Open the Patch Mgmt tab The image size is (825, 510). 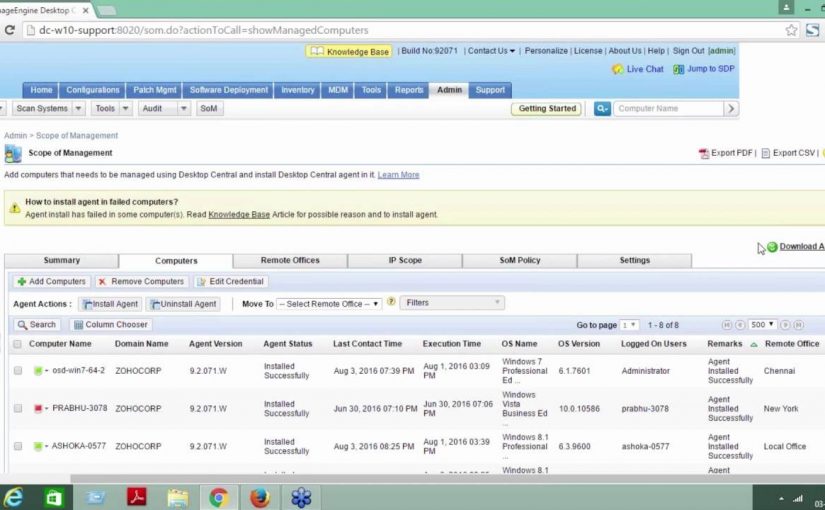click(x=155, y=90)
